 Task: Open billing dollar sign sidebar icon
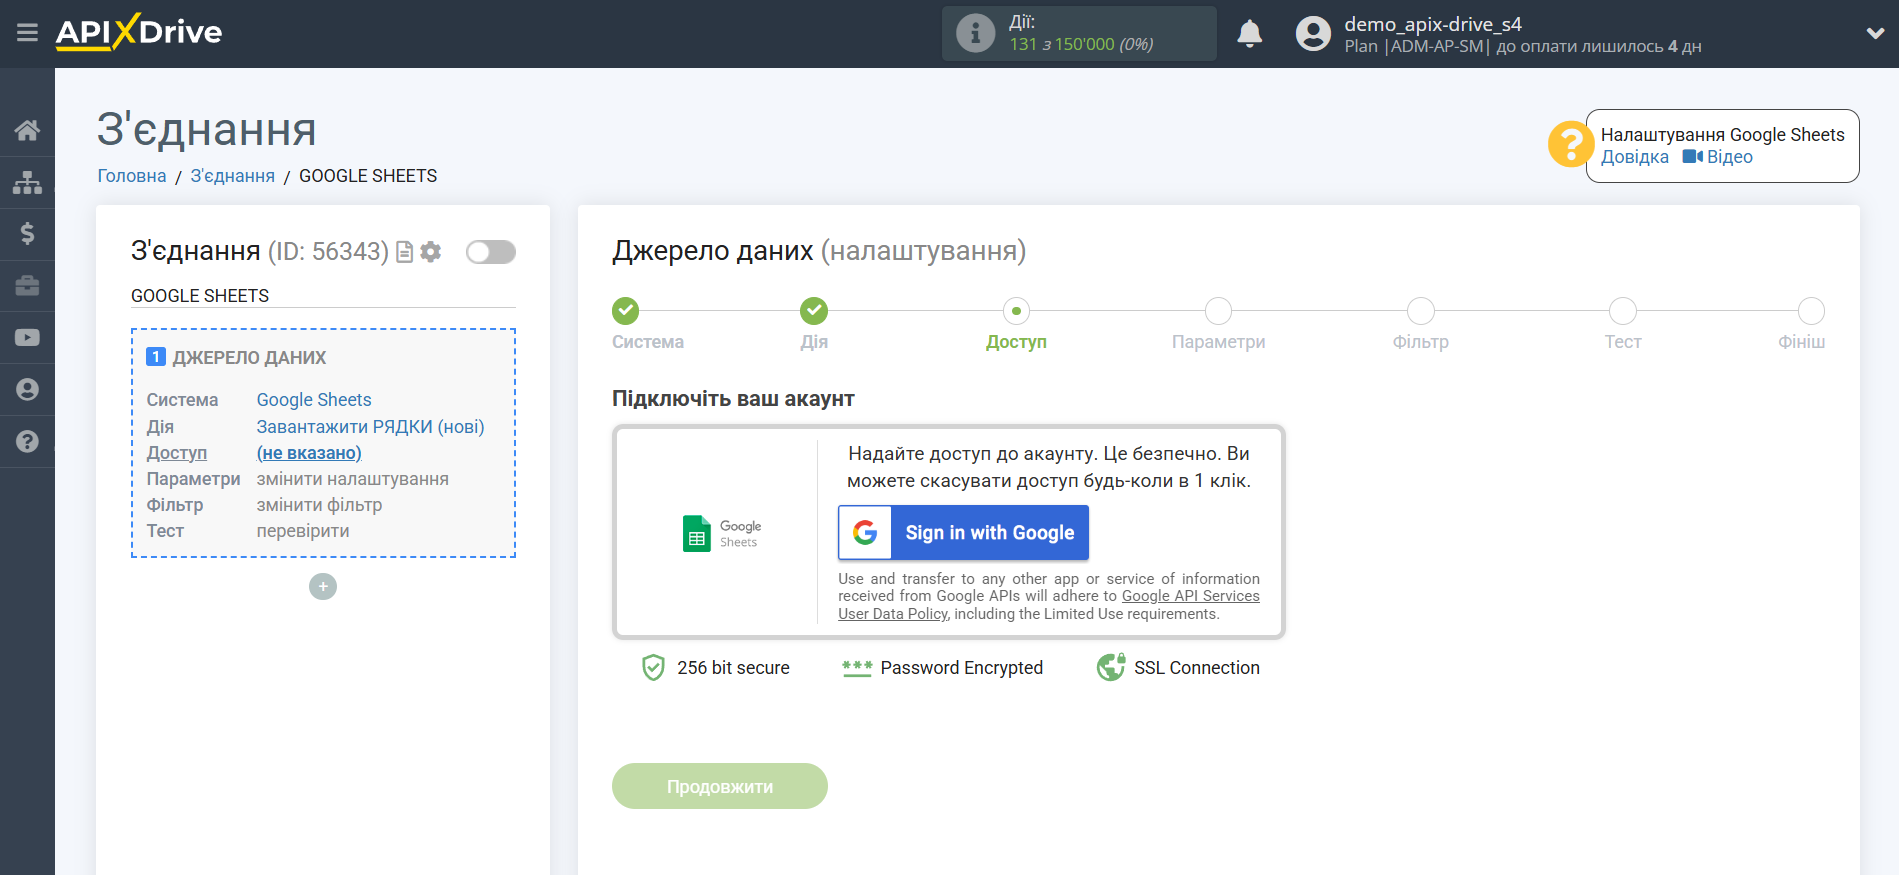click(27, 234)
